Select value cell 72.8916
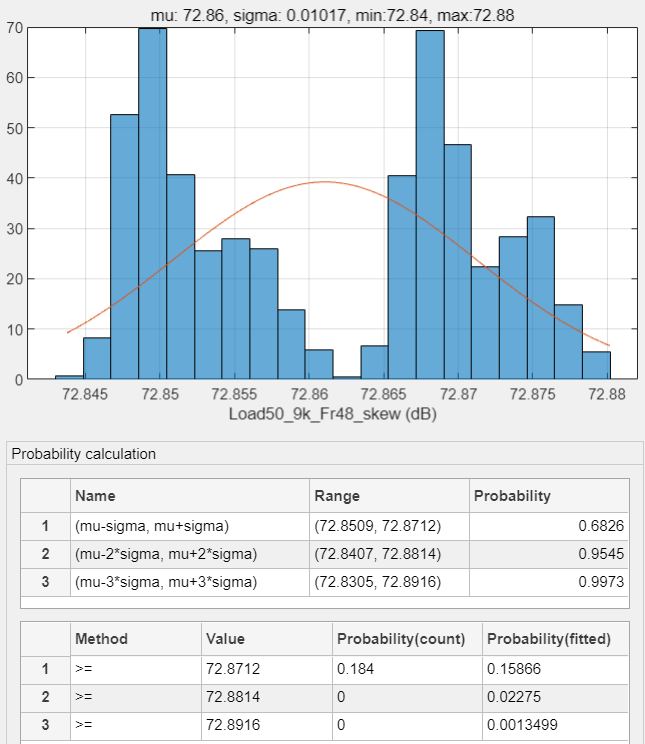645x744 pixels. (x=267, y=725)
